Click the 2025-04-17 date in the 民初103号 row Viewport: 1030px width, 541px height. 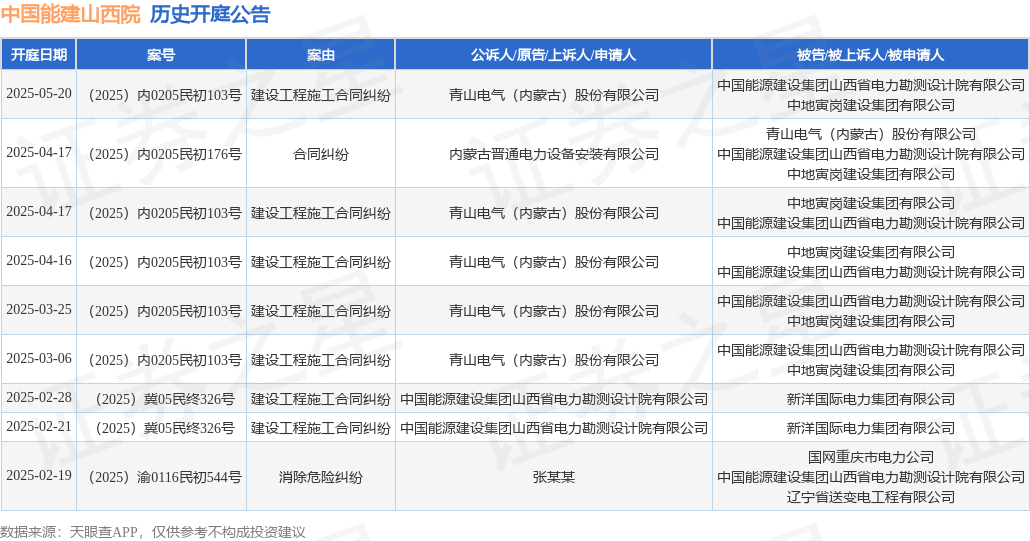39,212
